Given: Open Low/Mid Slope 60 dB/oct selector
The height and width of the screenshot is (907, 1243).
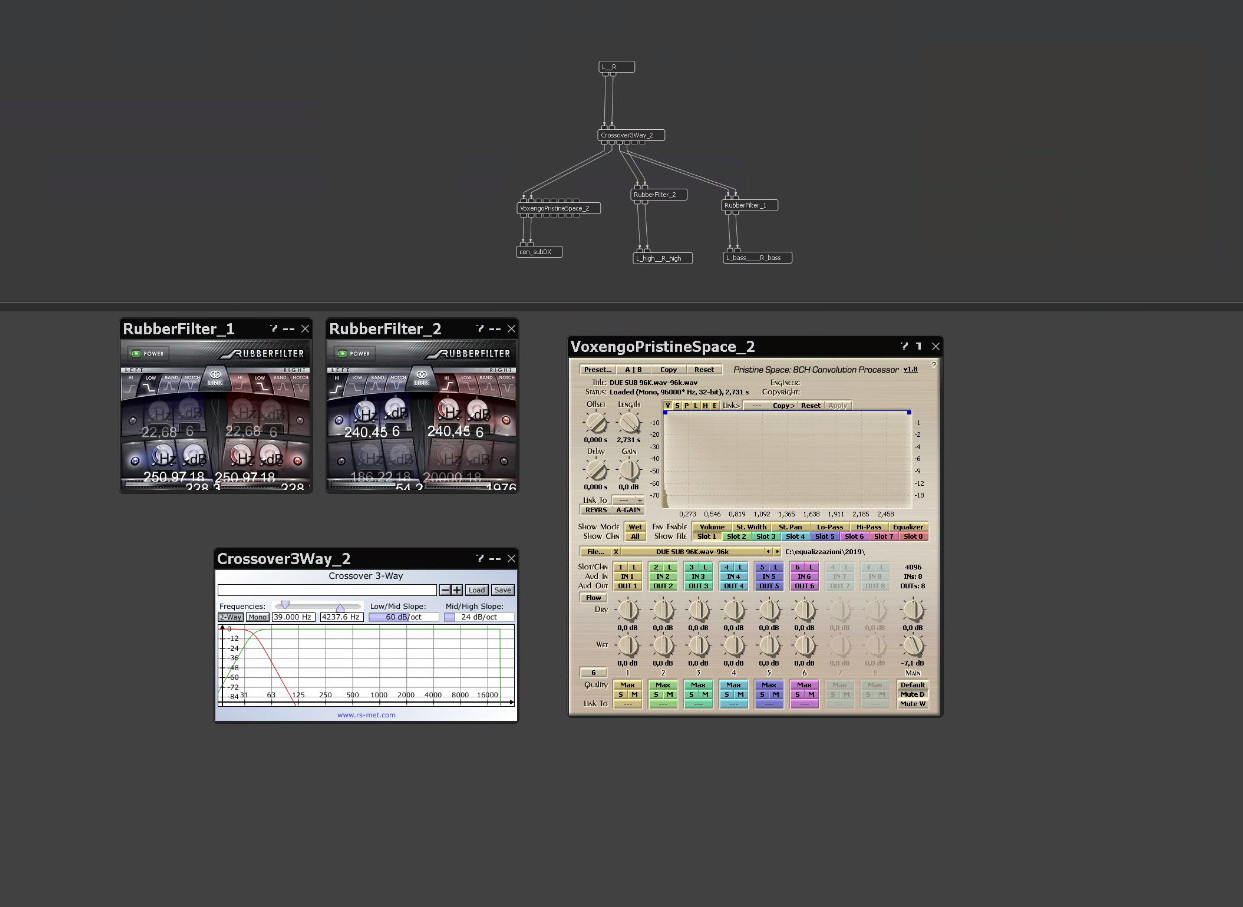Looking at the screenshot, I should click(x=404, y=617).
